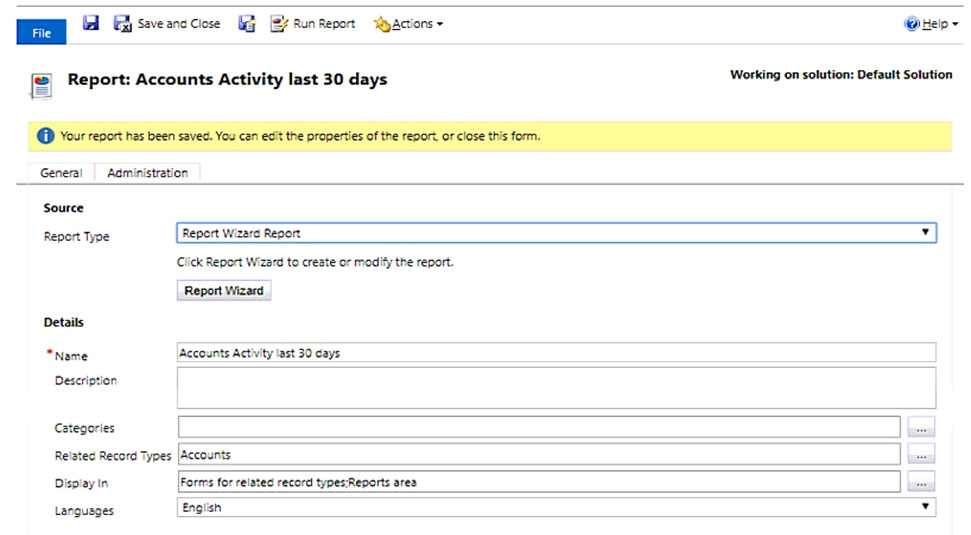Viewport: 971px width, 535px height.
Task: Open the Actions star icon
Action: [381, 24]
